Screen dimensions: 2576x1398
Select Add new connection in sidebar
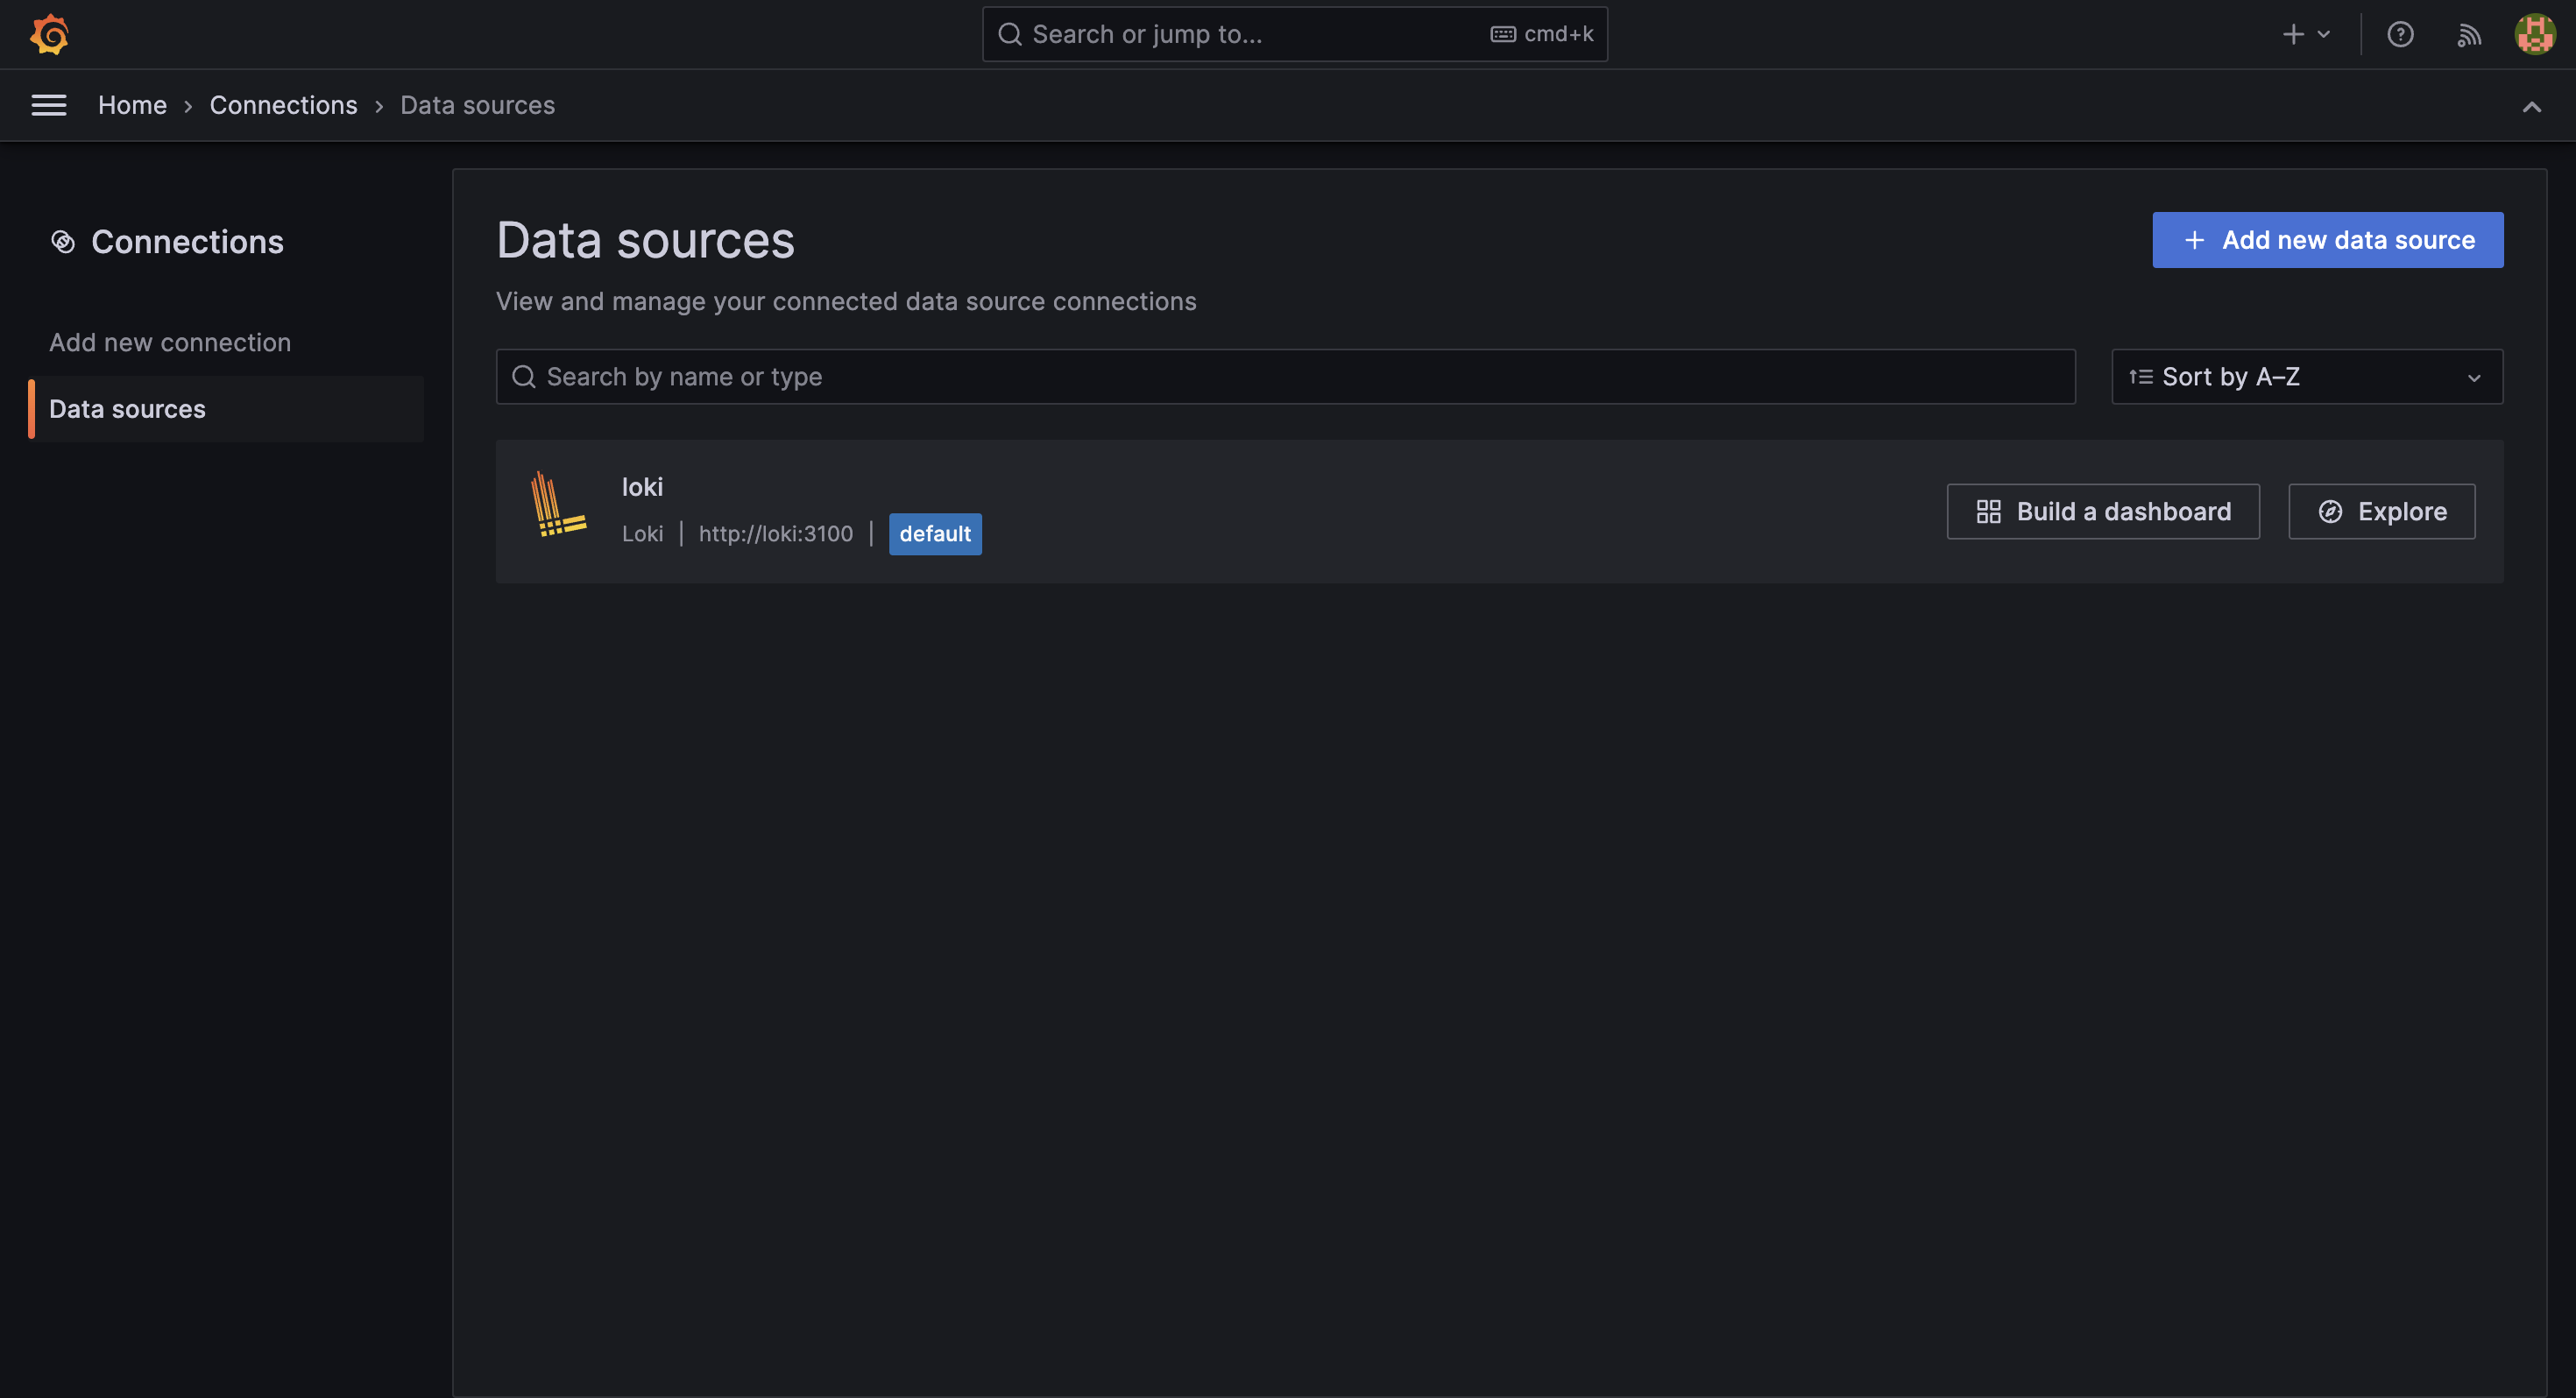pyautogui.click(x=170, y=342)
